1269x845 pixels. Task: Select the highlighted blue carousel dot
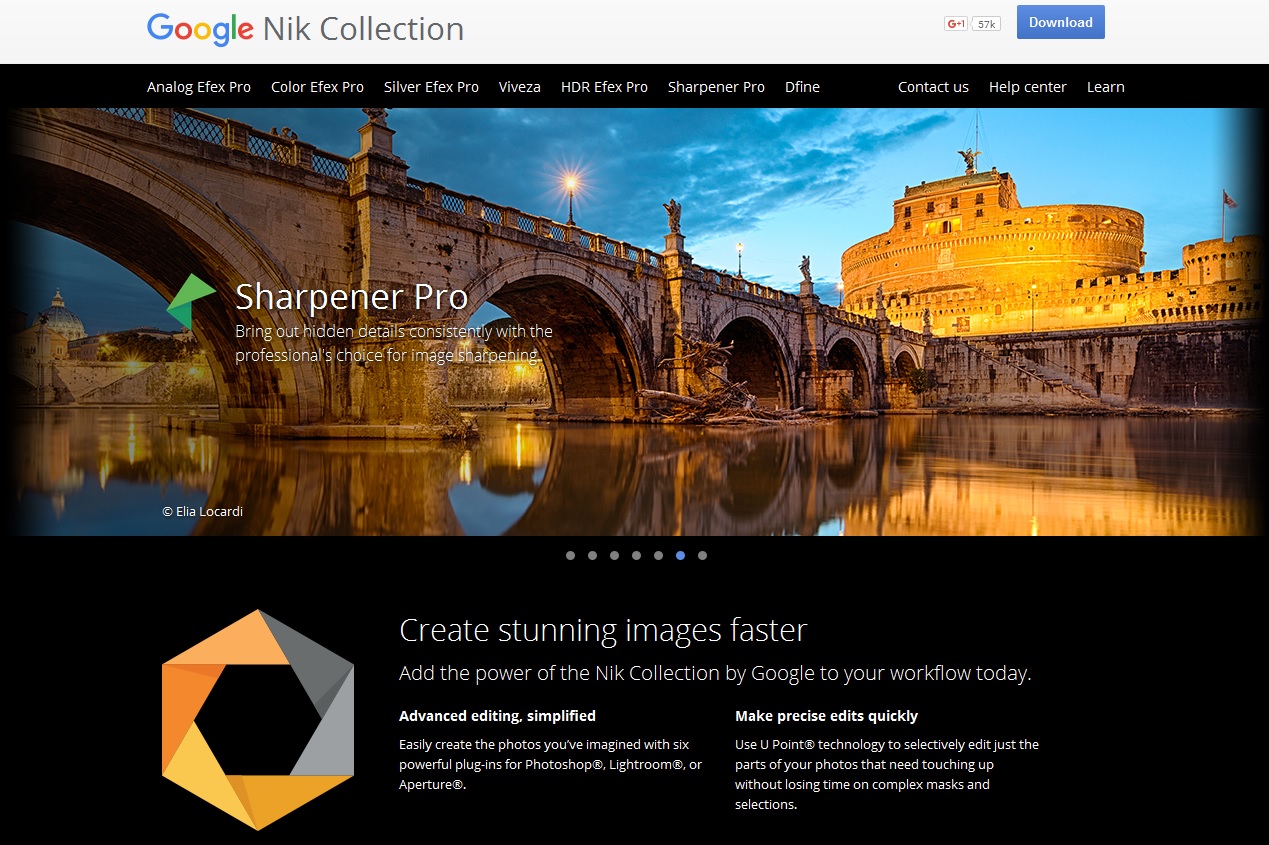[680, 555]
